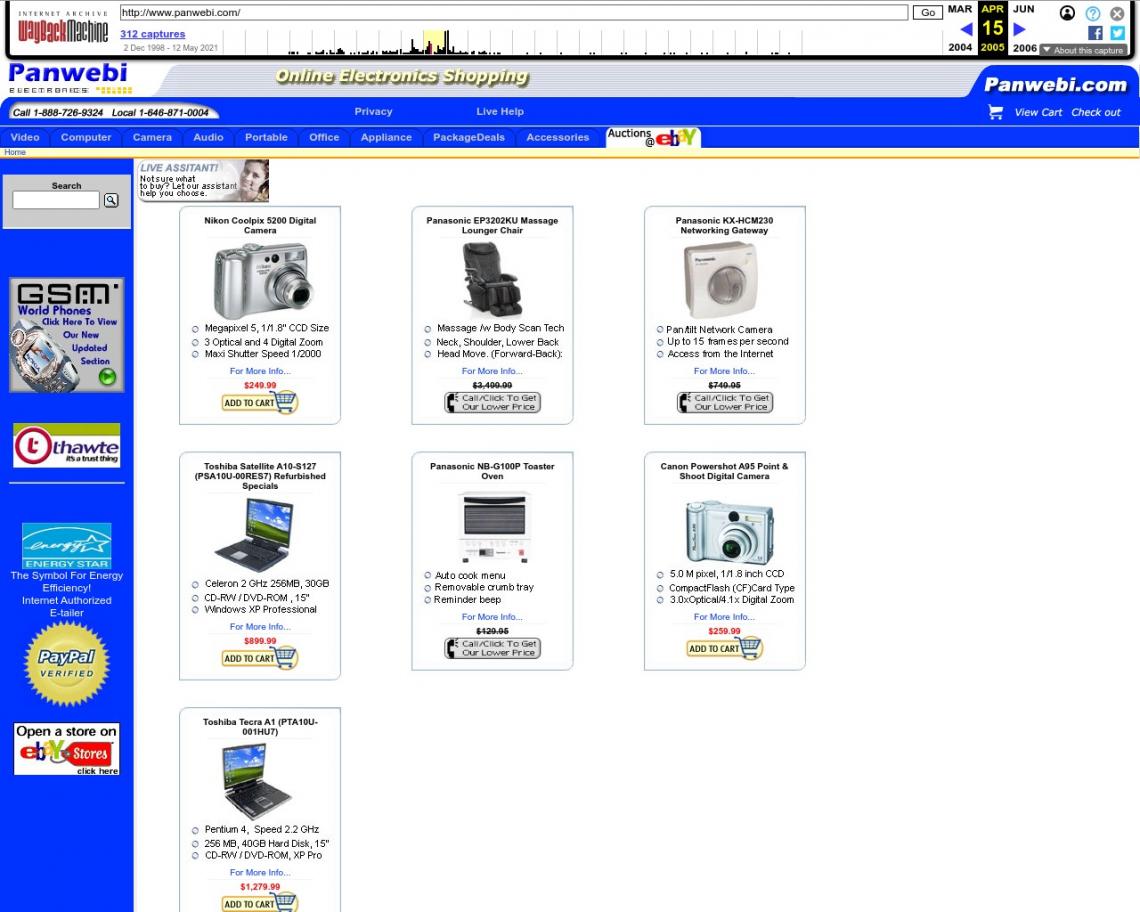This screenshot has height=912, width=1140.
Task: Open Wayback Machine user account icon
Action: pos(1067,13)
